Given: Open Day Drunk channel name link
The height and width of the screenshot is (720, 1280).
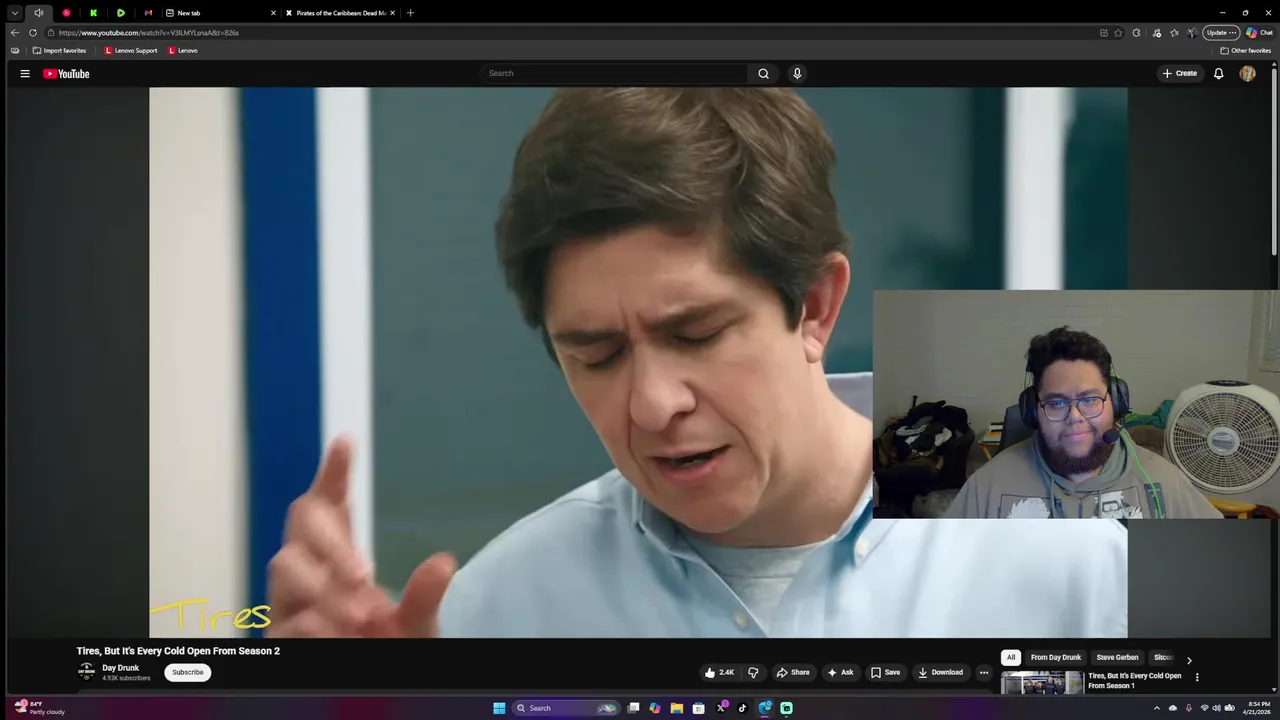Looking at the screenshot, I should click(120, 668).
